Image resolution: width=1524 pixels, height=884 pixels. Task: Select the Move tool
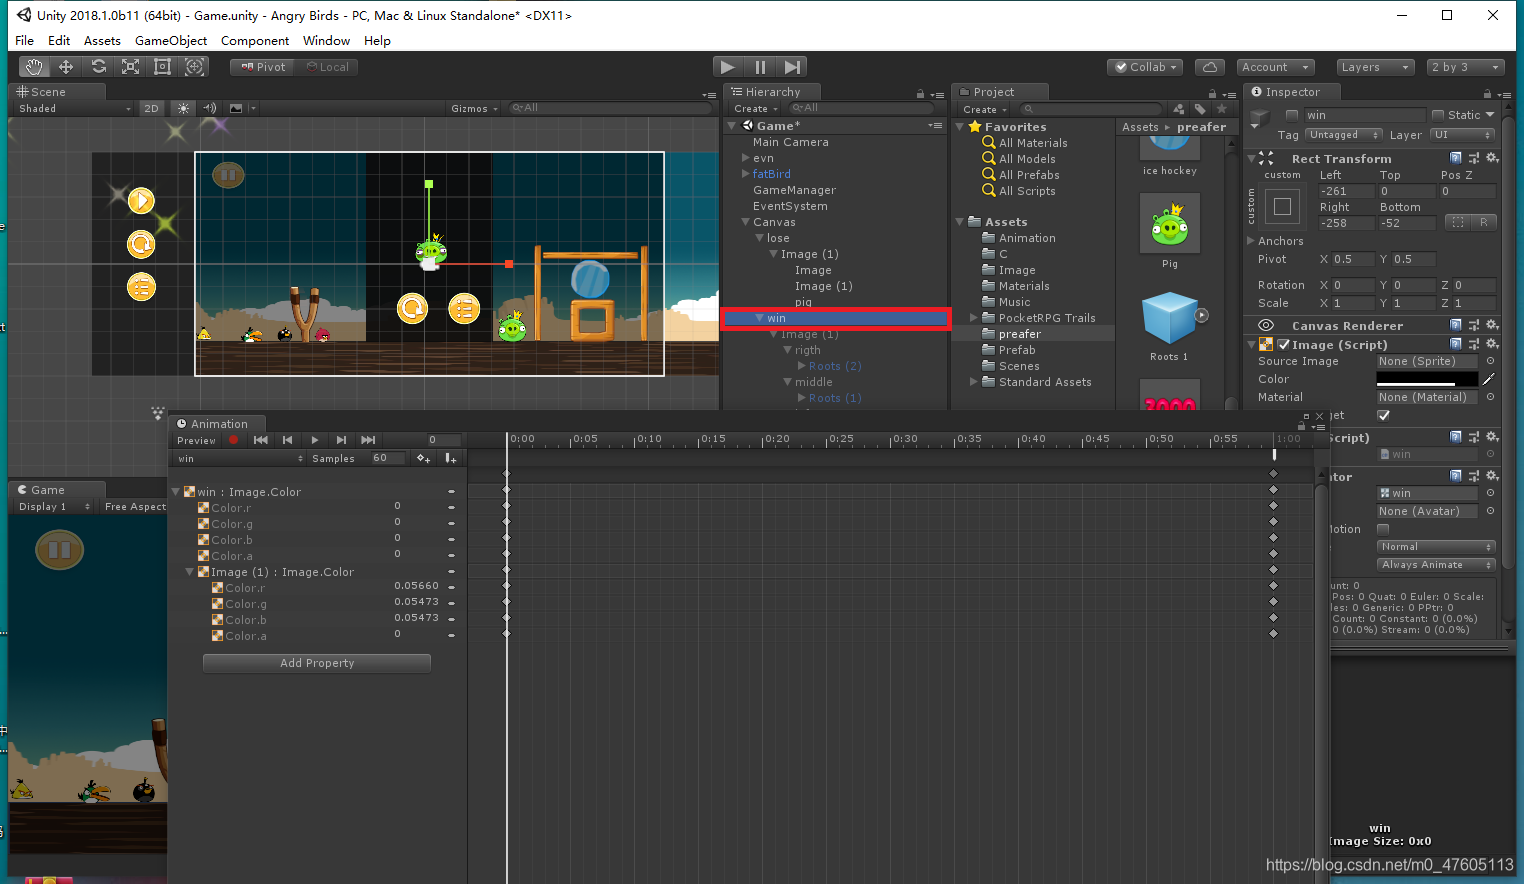(x=66, y=67)
